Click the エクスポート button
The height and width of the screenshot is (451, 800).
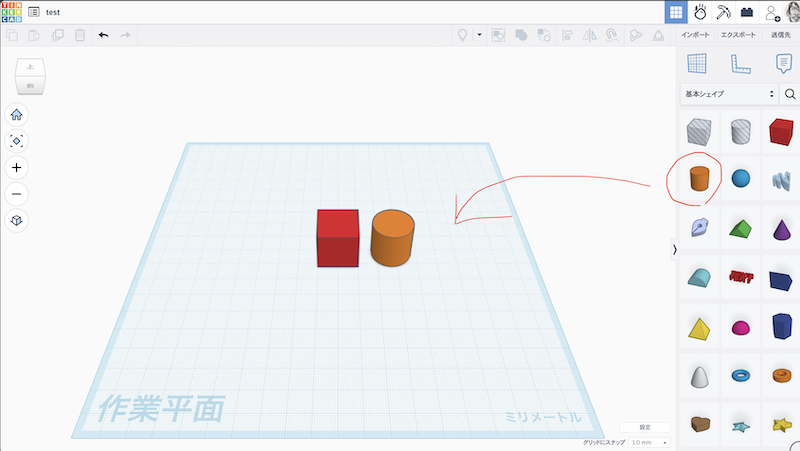tap(740, 35)
